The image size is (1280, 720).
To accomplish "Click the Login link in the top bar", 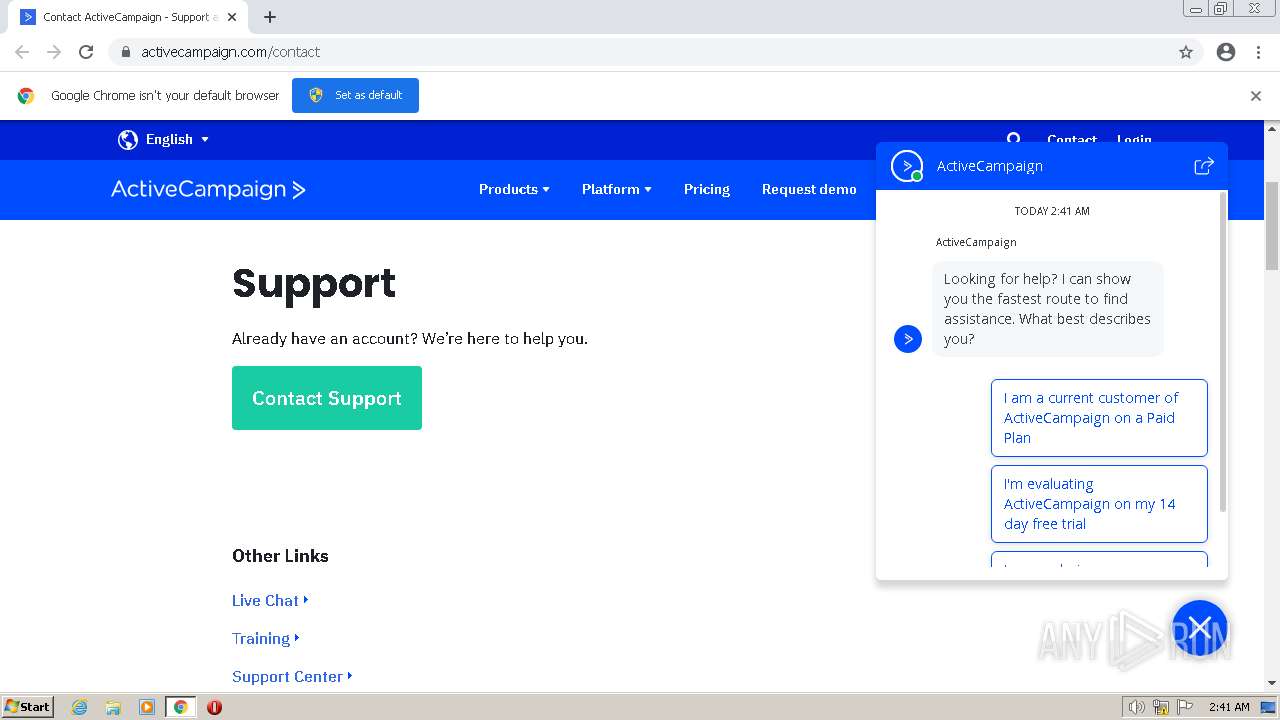I will point(1134,139).
